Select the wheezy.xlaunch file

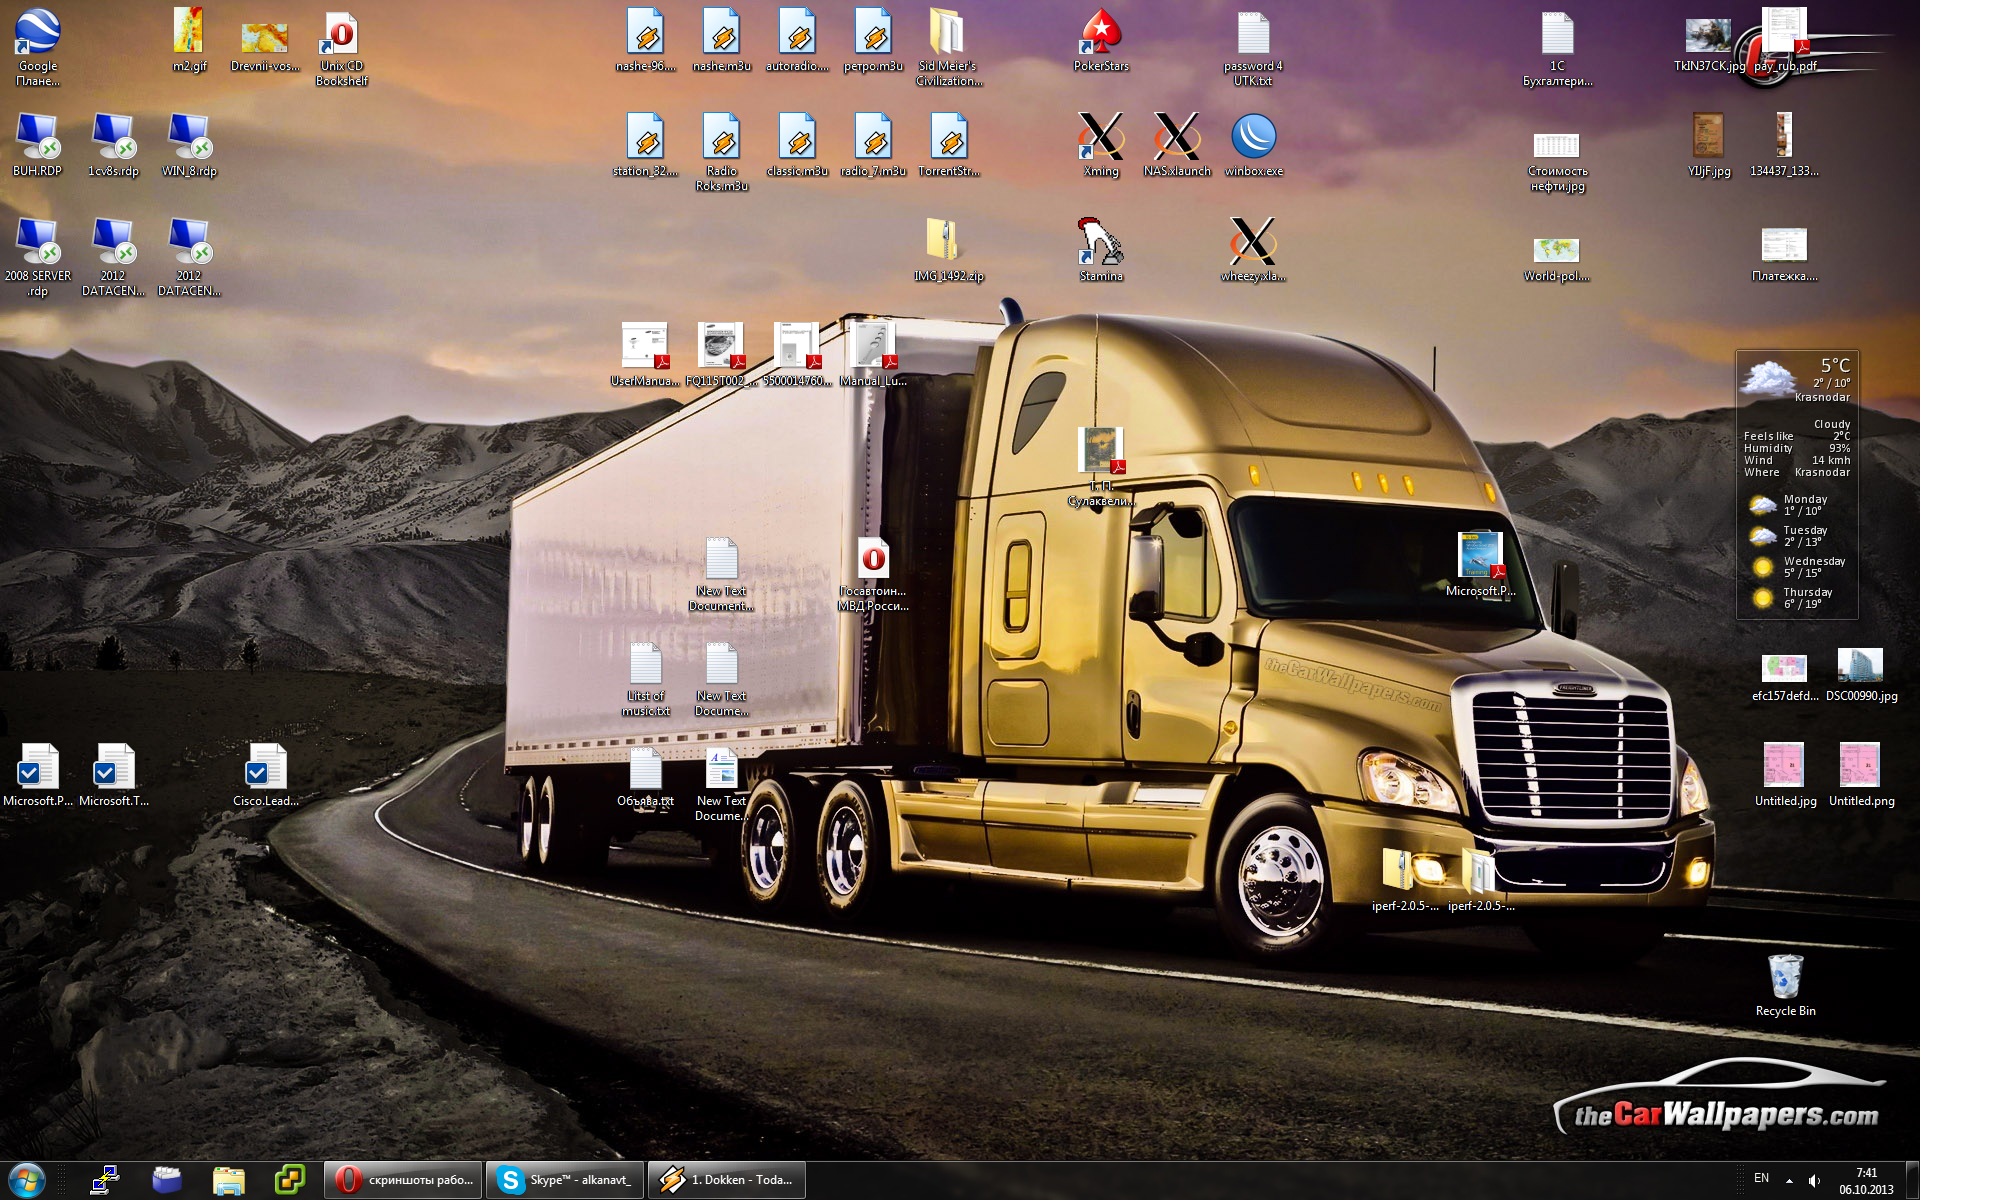click(x=1253, y=250)
